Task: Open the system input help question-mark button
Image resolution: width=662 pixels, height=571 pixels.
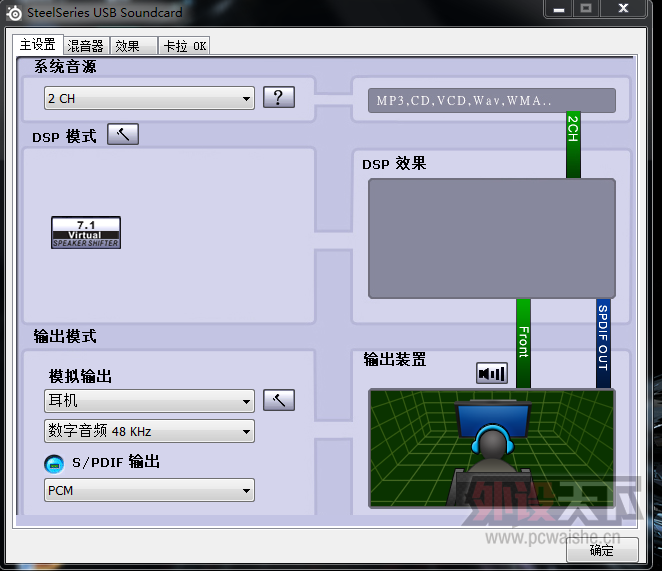Action: [279, 98]
